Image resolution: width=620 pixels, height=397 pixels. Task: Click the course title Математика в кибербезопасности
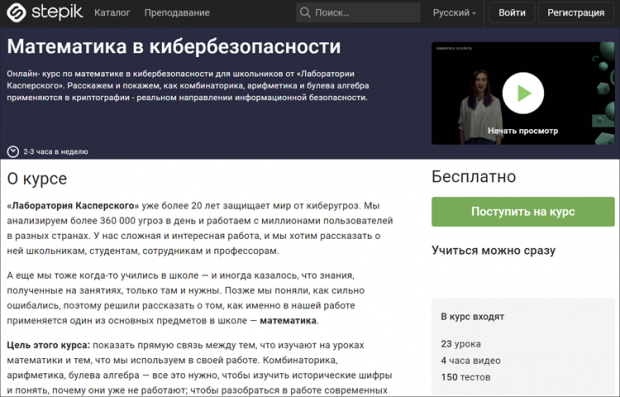coord(174,46)
